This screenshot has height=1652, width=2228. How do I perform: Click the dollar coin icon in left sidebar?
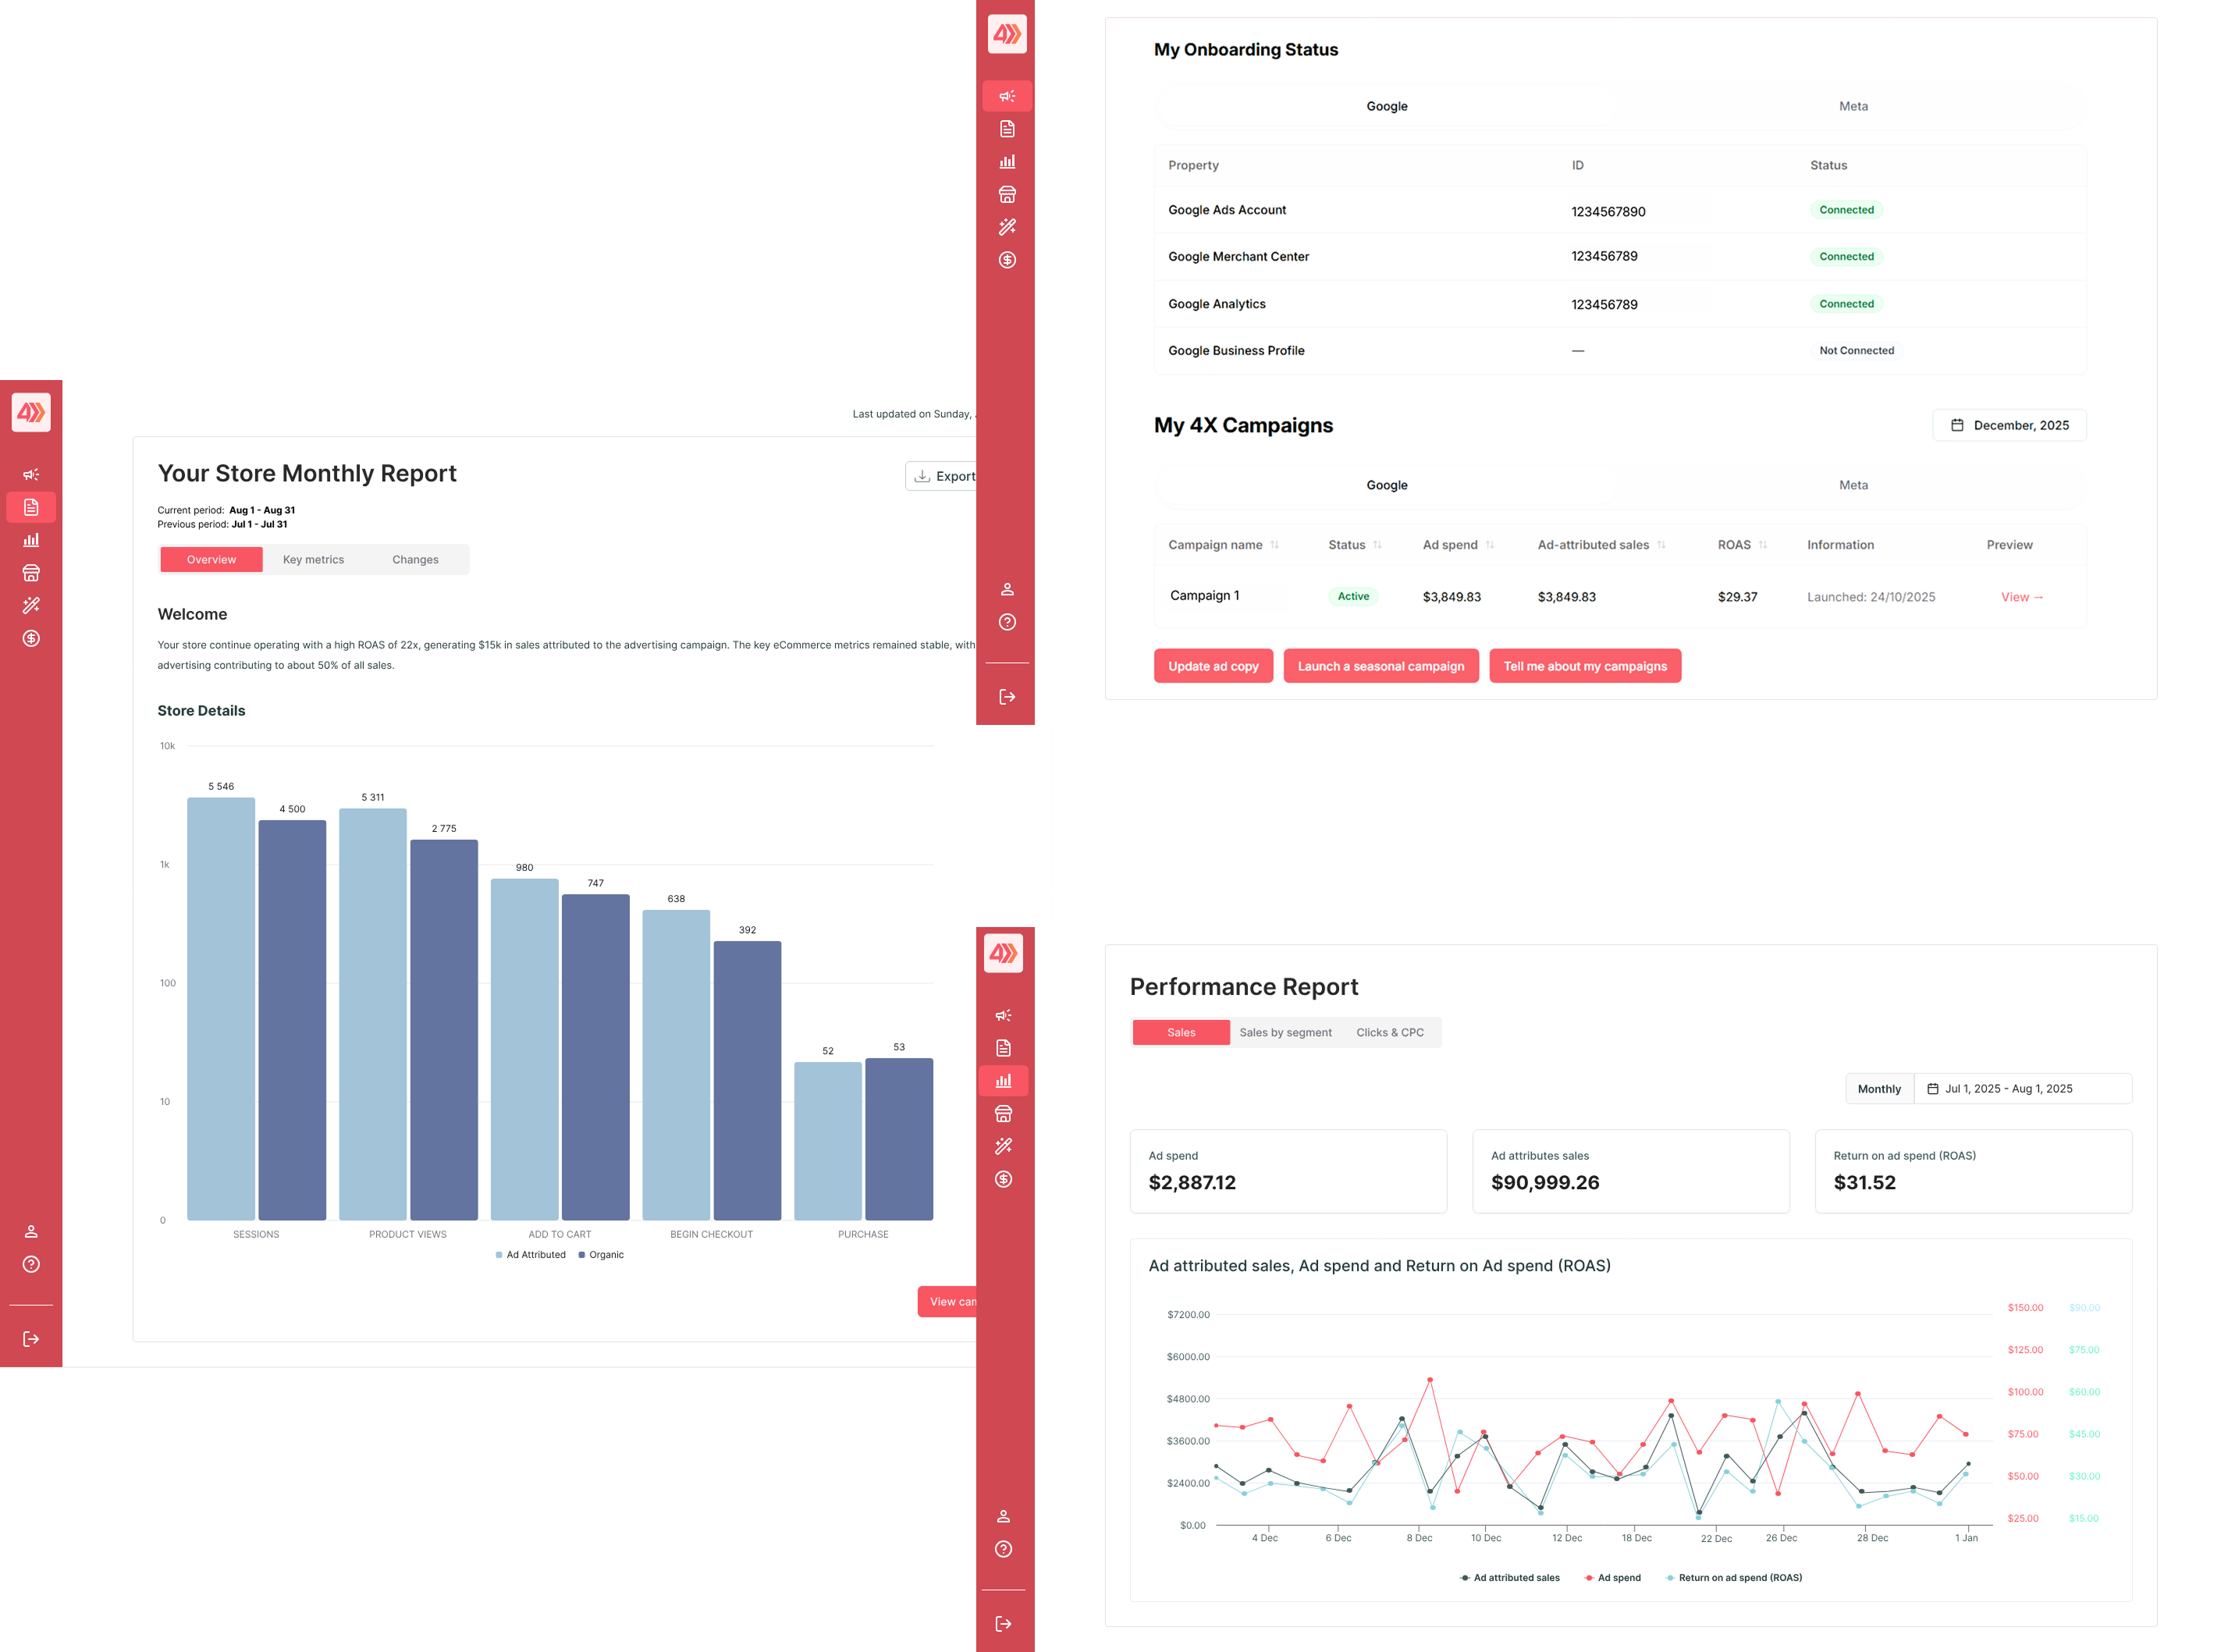(31, 638)
